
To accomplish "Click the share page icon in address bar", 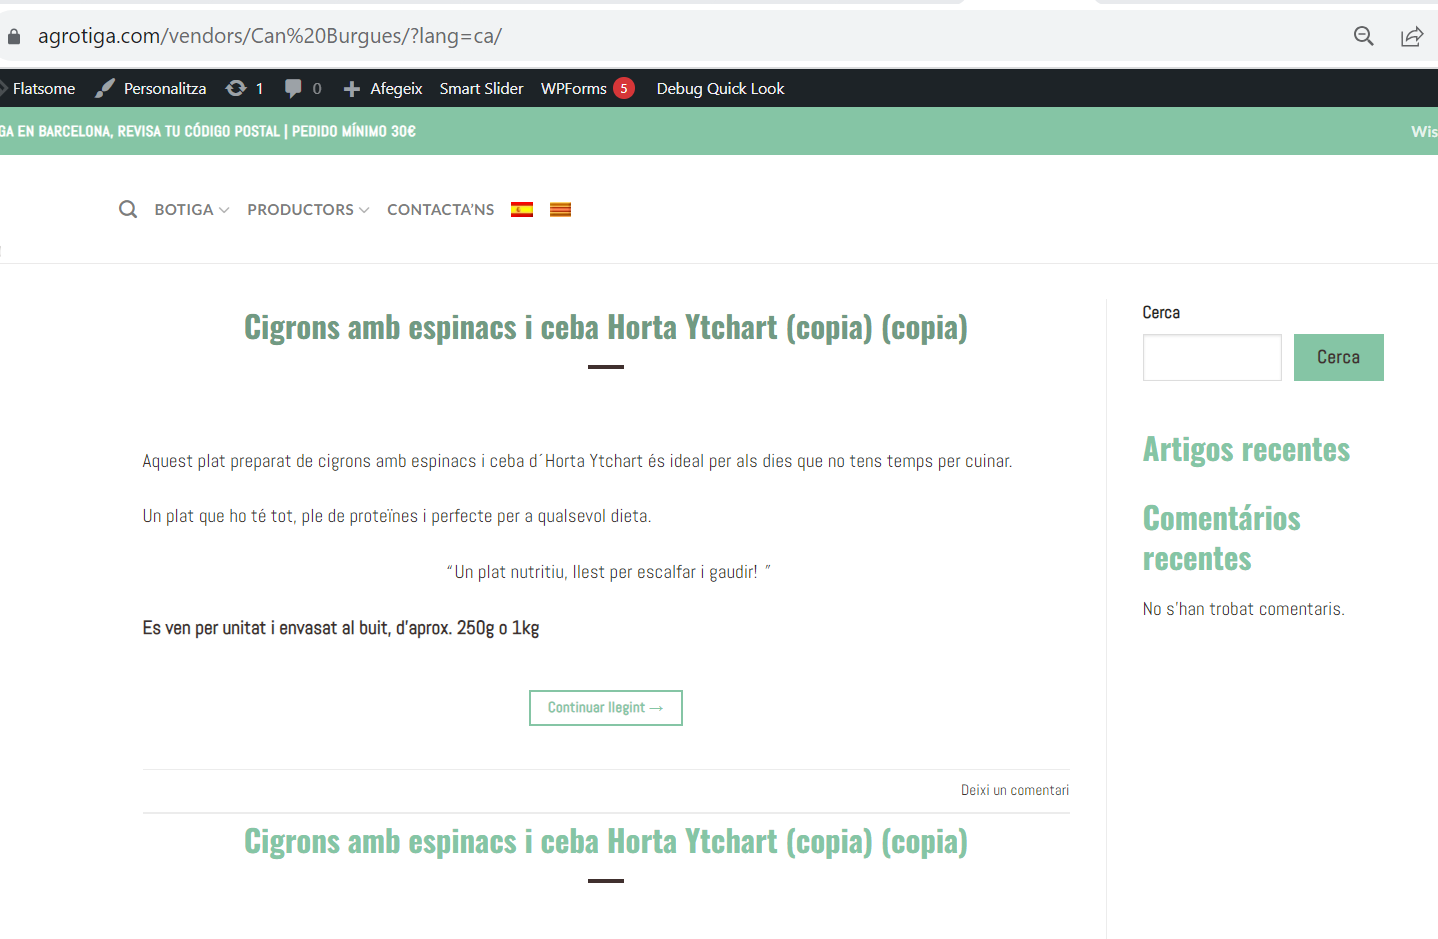I will click(1412, 37).
